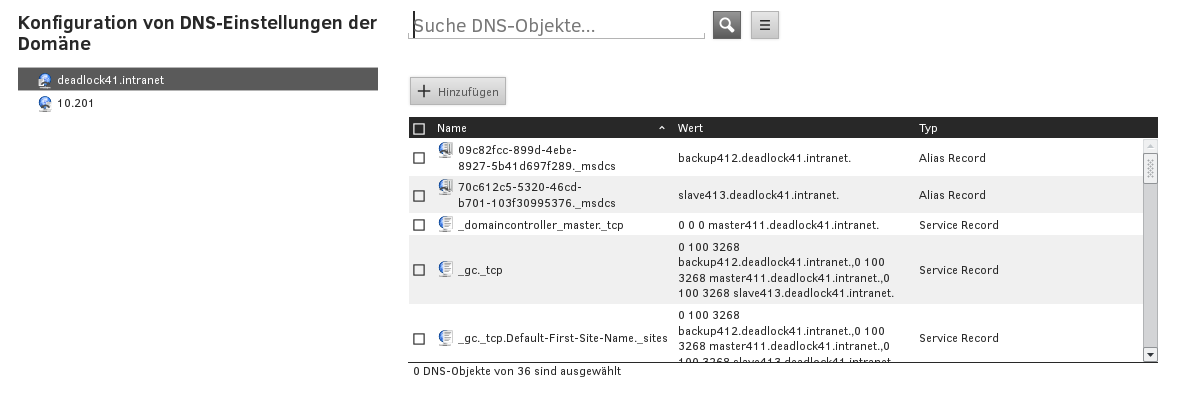Click the magnifier search button

(x=726, y=26)
